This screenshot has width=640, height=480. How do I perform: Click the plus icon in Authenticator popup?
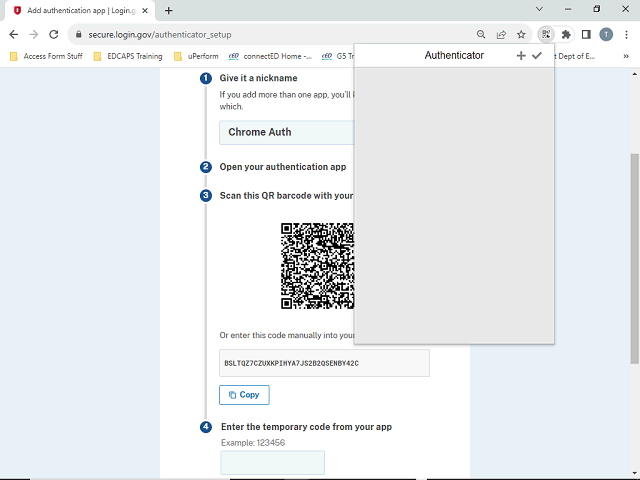point(520,56)
